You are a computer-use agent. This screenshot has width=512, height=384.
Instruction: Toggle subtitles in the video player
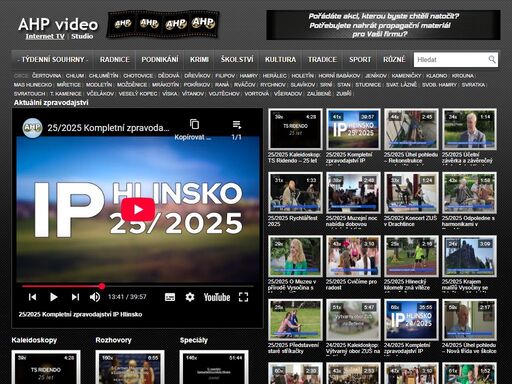(170, 297)
